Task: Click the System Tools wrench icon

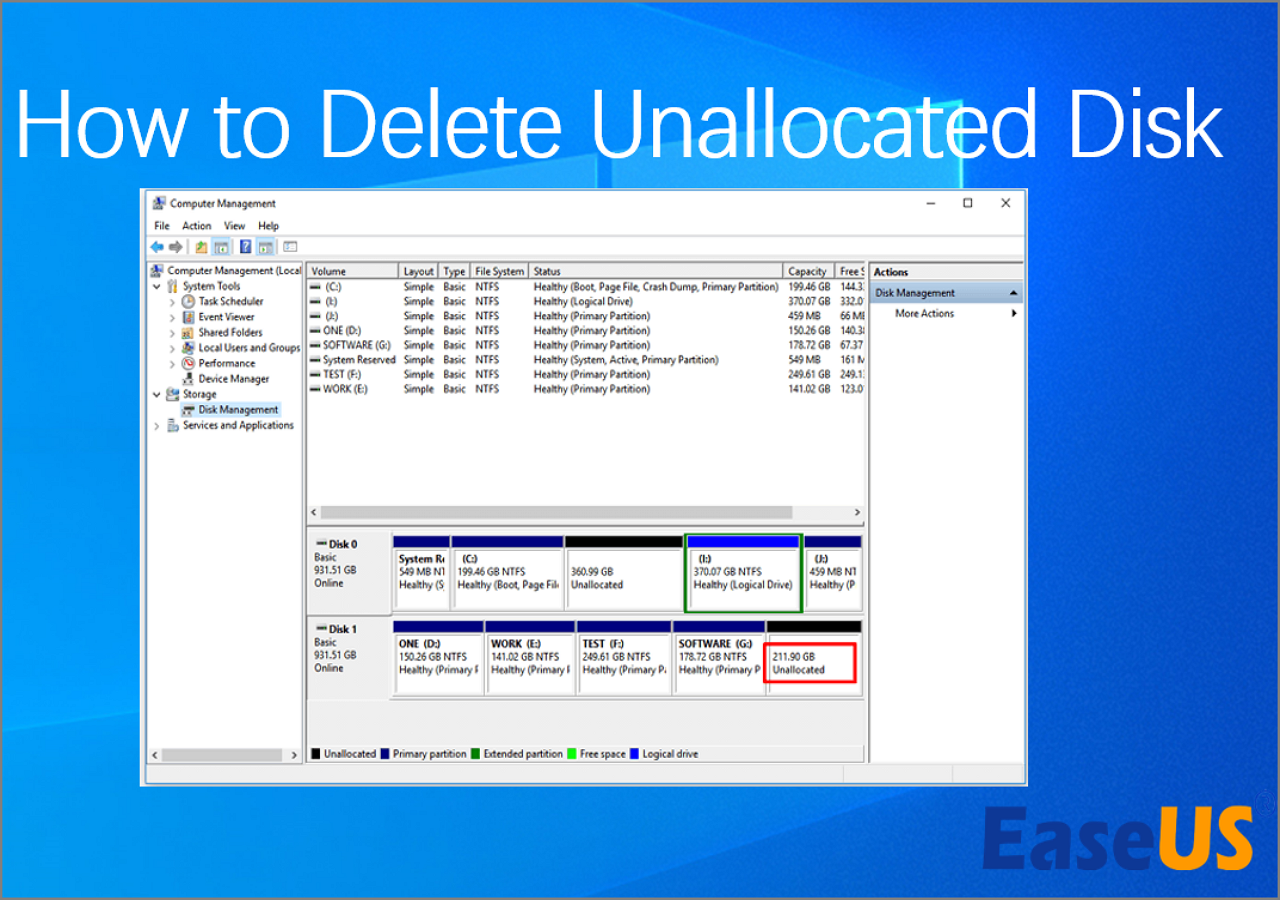Action: [x=172, y=286]
